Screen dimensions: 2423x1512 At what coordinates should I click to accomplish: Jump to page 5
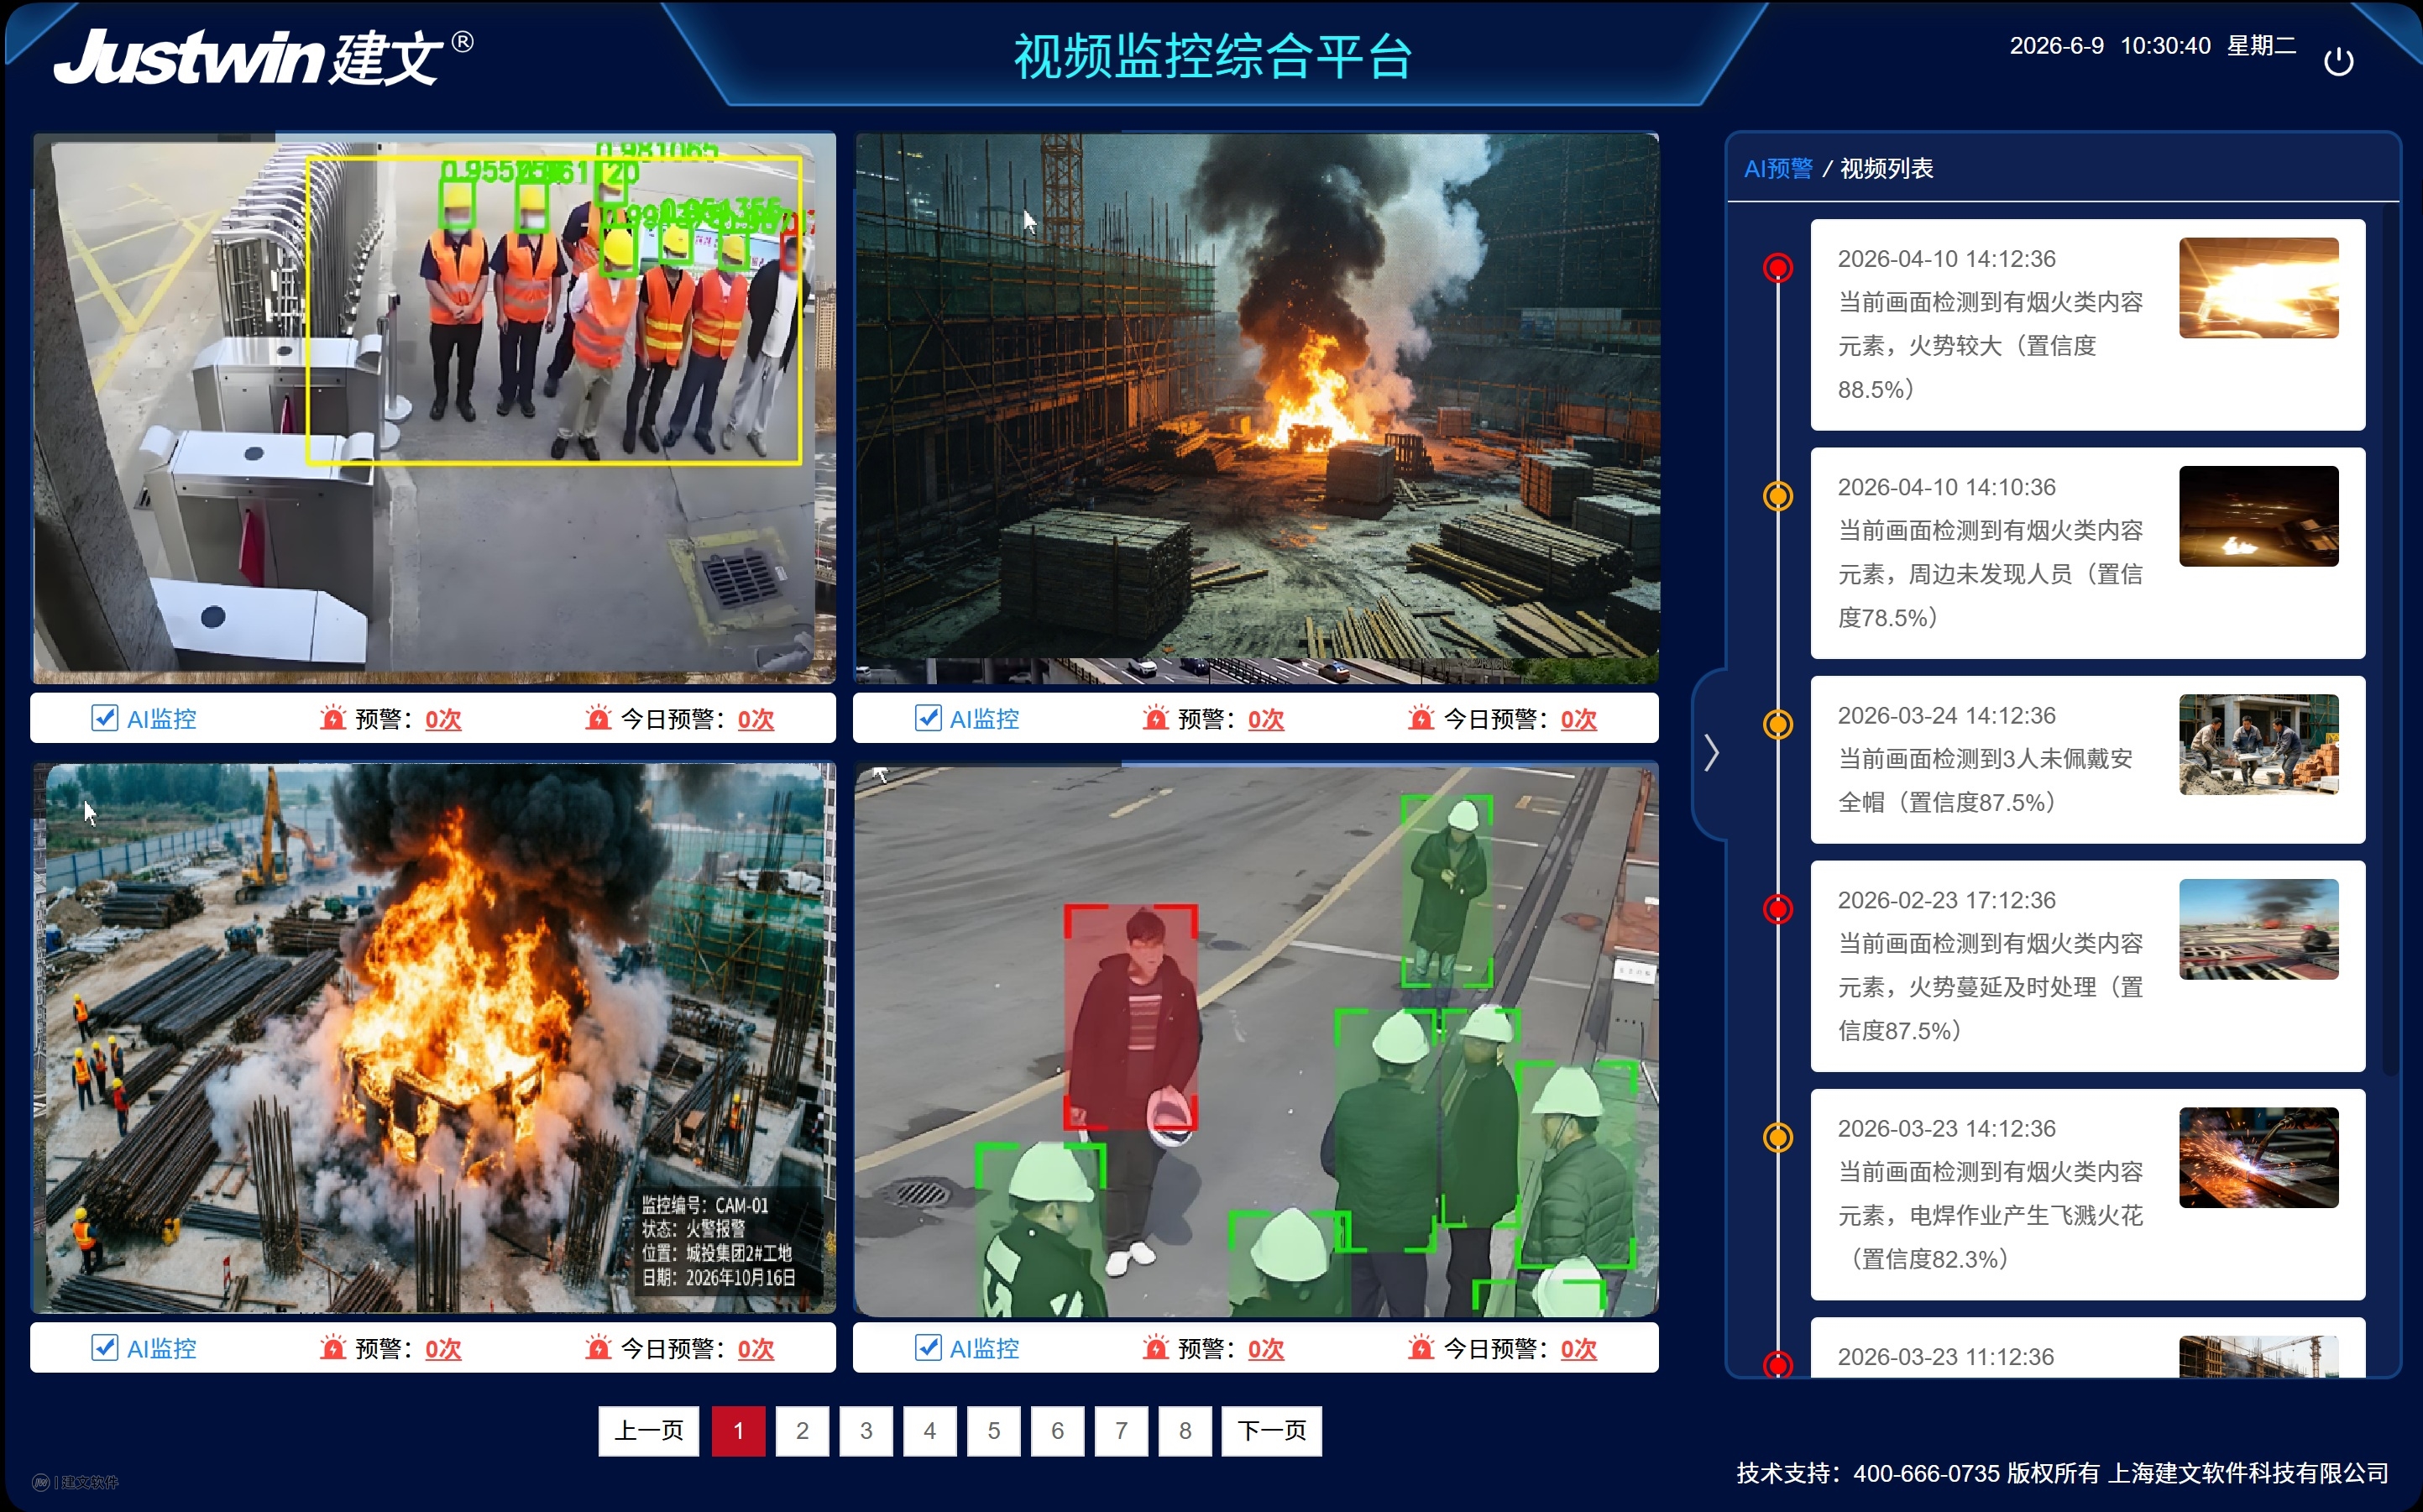pos(994,1431)
